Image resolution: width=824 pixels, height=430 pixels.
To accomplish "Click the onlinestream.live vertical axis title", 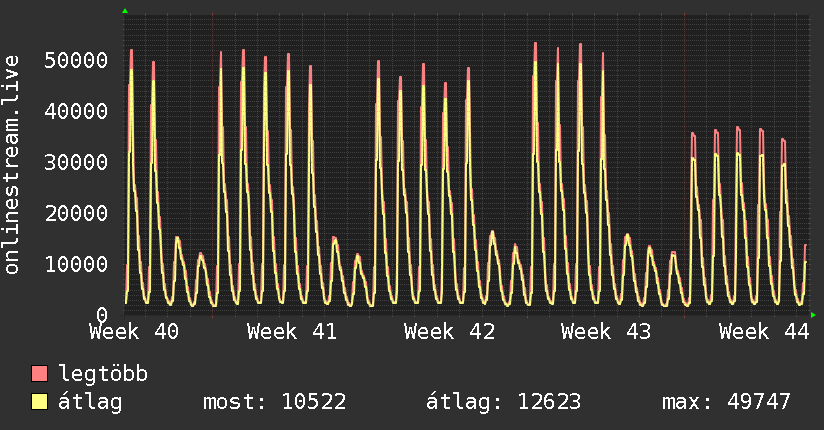I will [11, 165].
